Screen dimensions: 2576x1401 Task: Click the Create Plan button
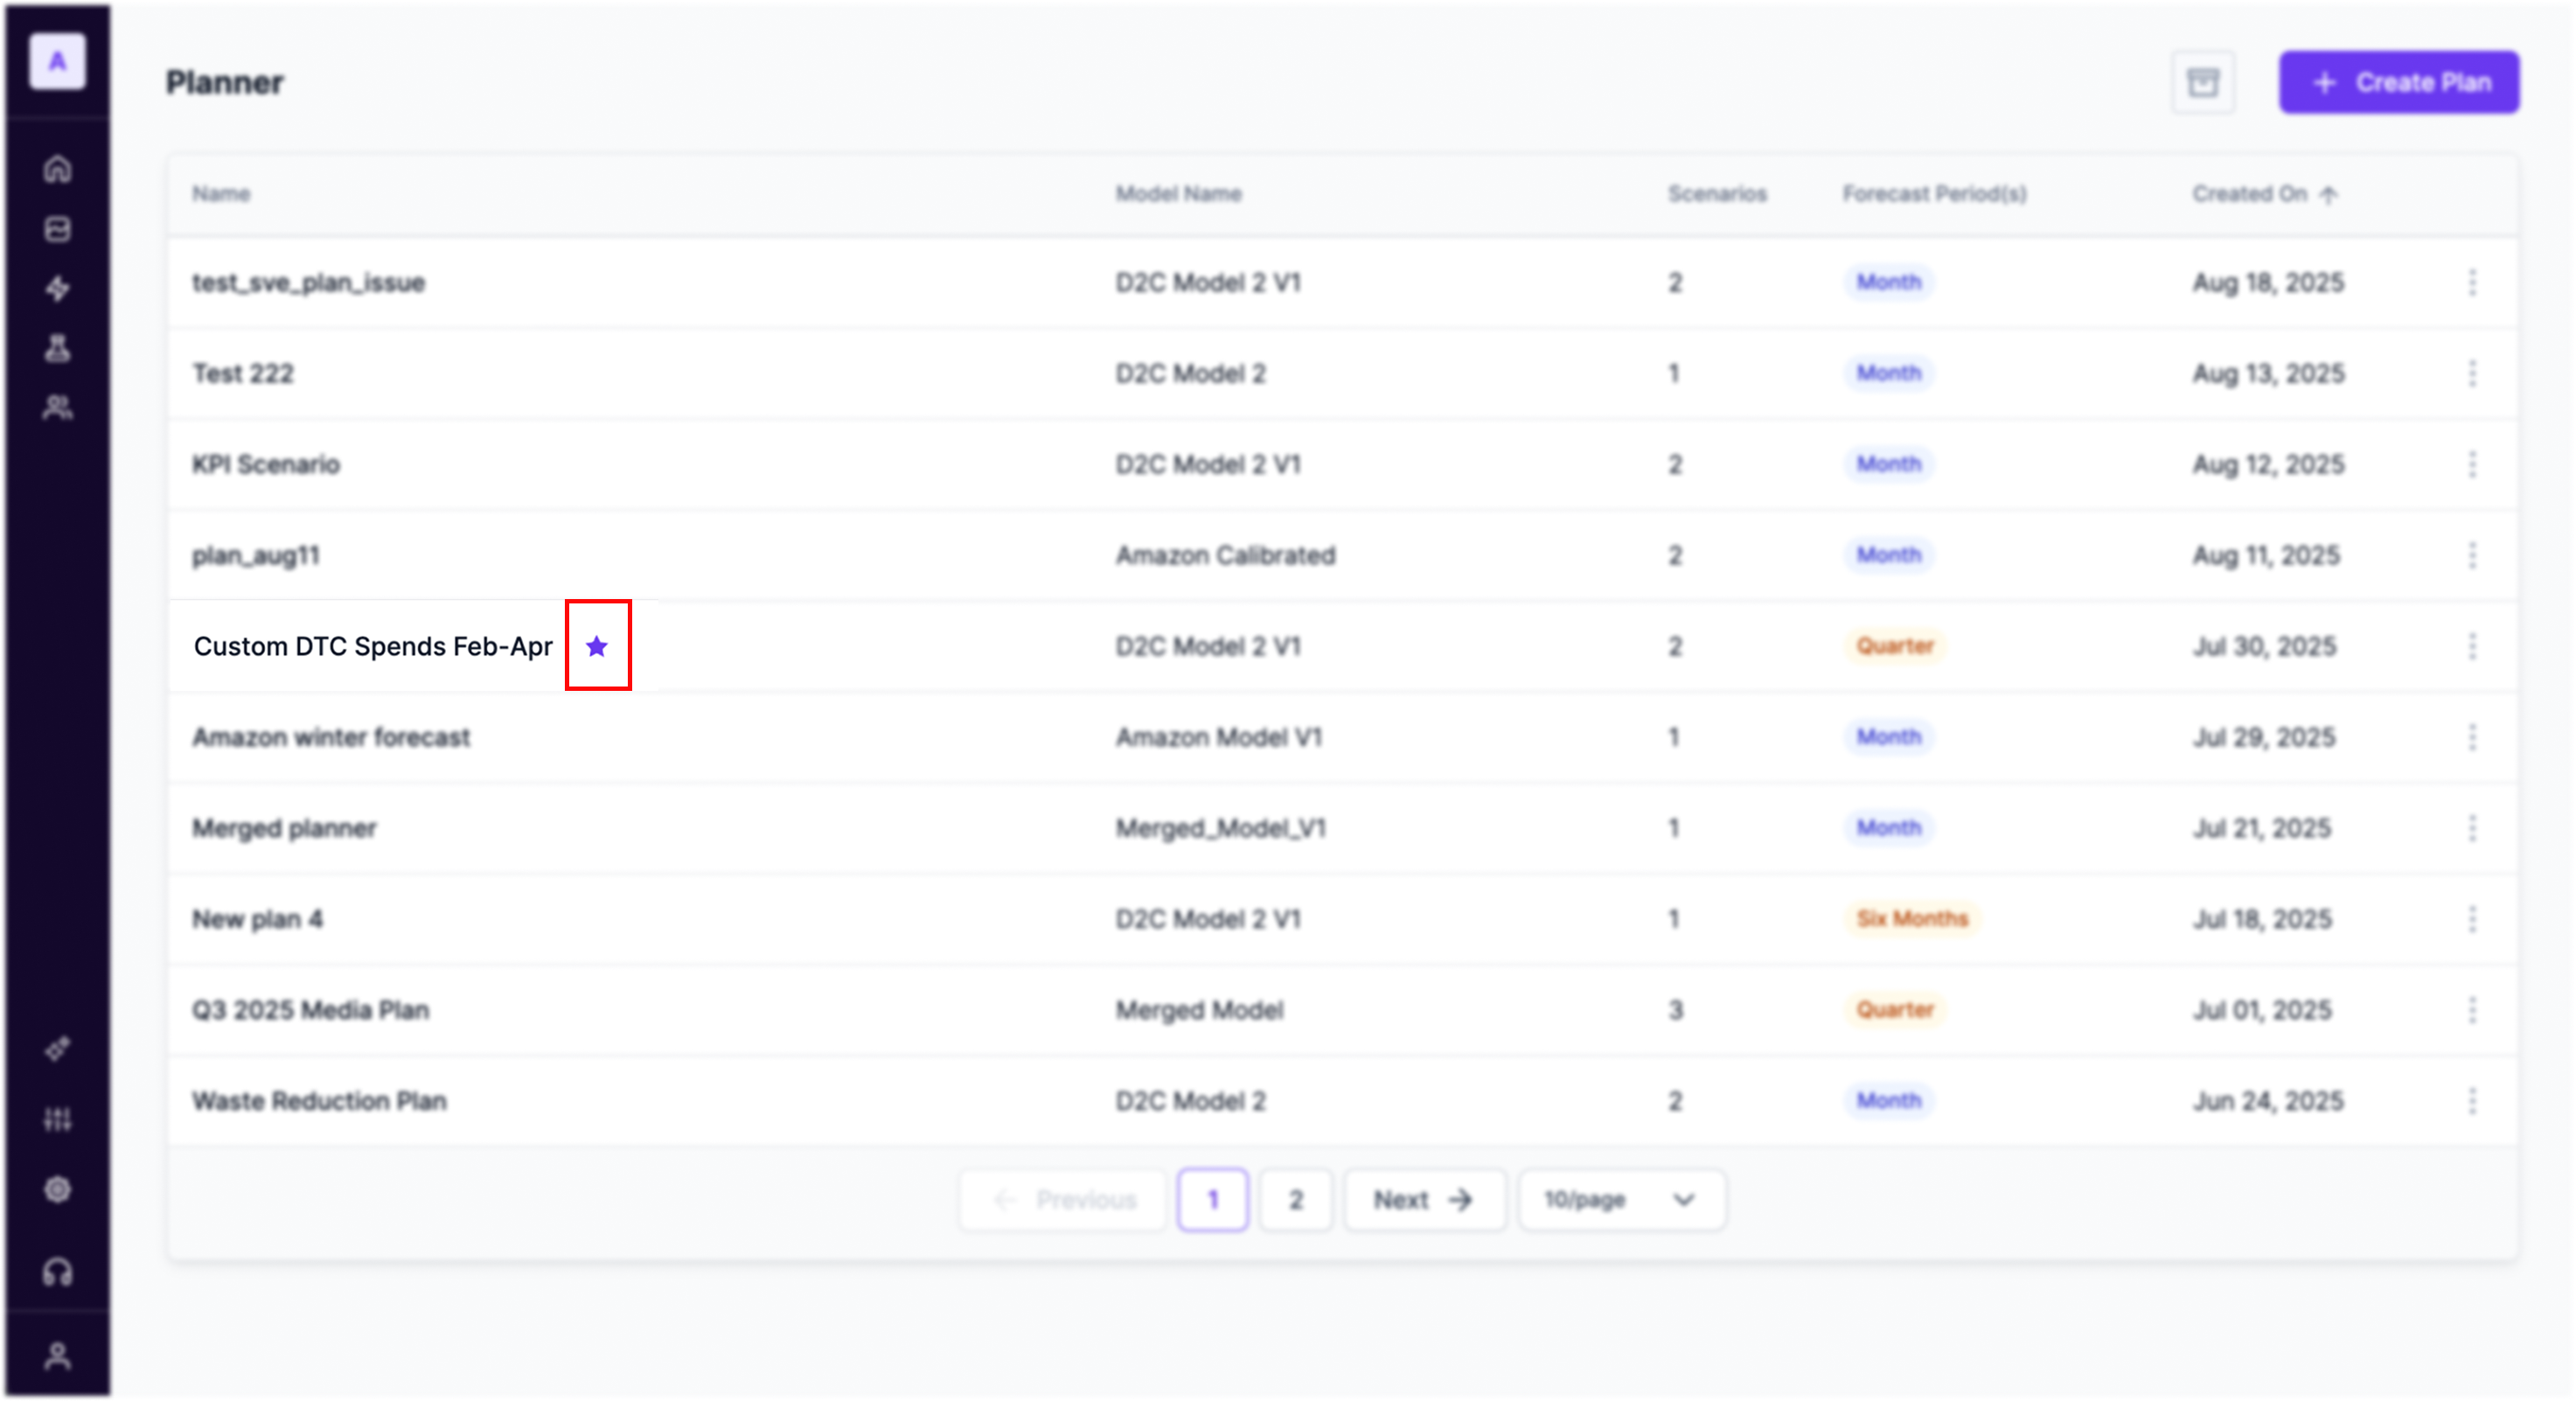[2398, 82]
